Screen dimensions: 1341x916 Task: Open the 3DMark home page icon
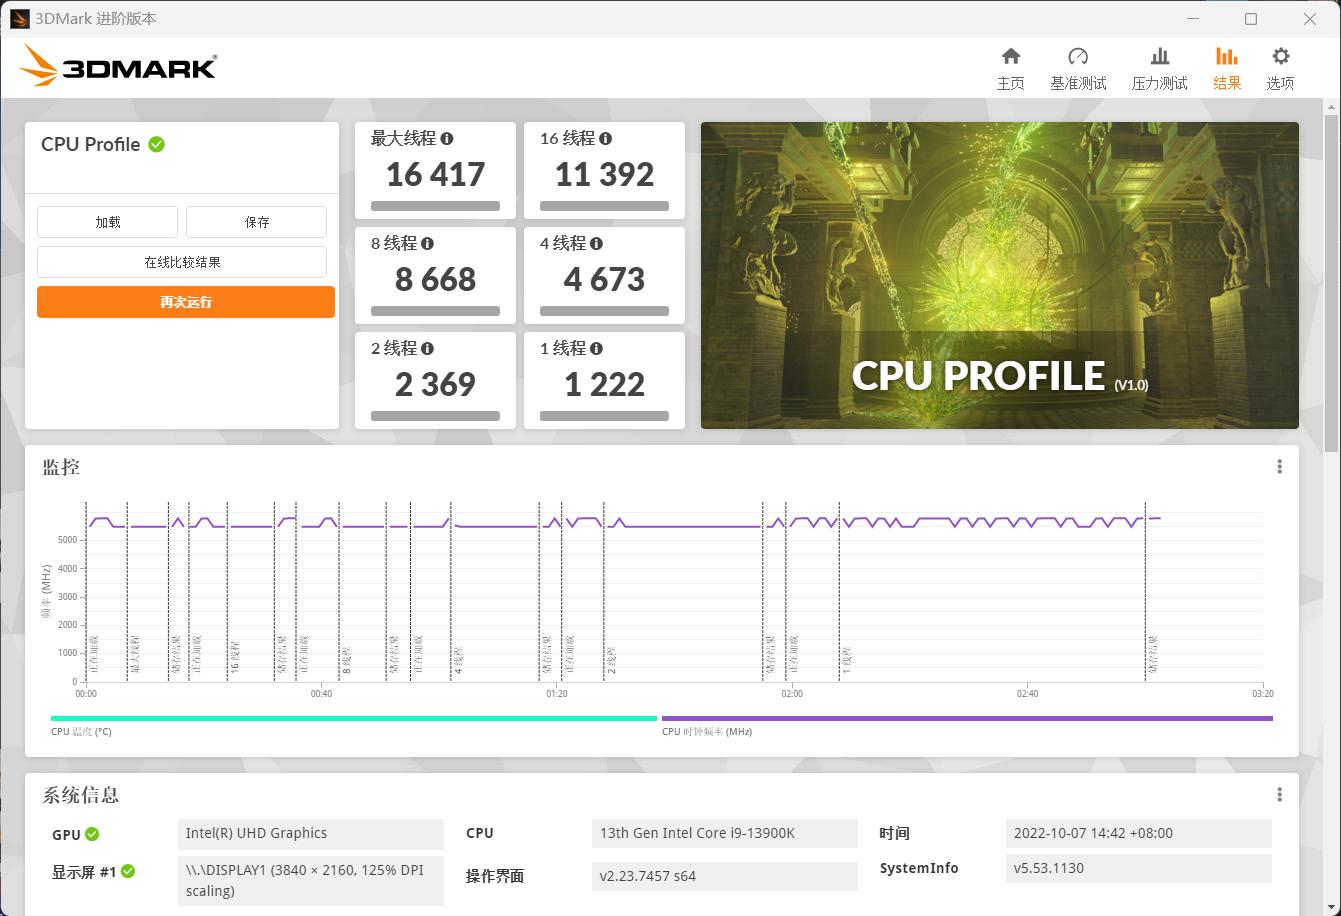pos(1011,58)
